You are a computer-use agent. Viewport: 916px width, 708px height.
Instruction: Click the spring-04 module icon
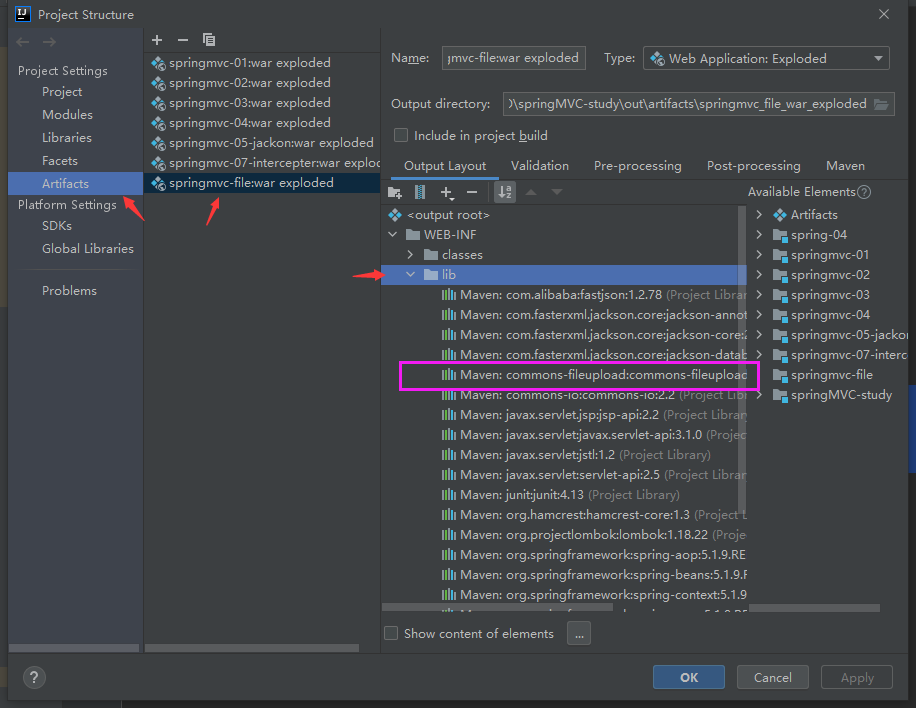pyautogui.click(x=780, y=235)
